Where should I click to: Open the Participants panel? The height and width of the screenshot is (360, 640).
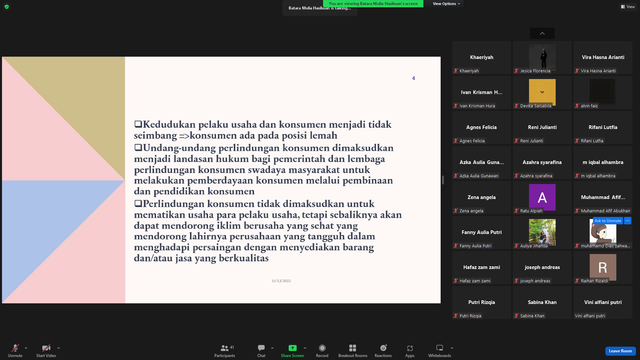coord(224,350)
